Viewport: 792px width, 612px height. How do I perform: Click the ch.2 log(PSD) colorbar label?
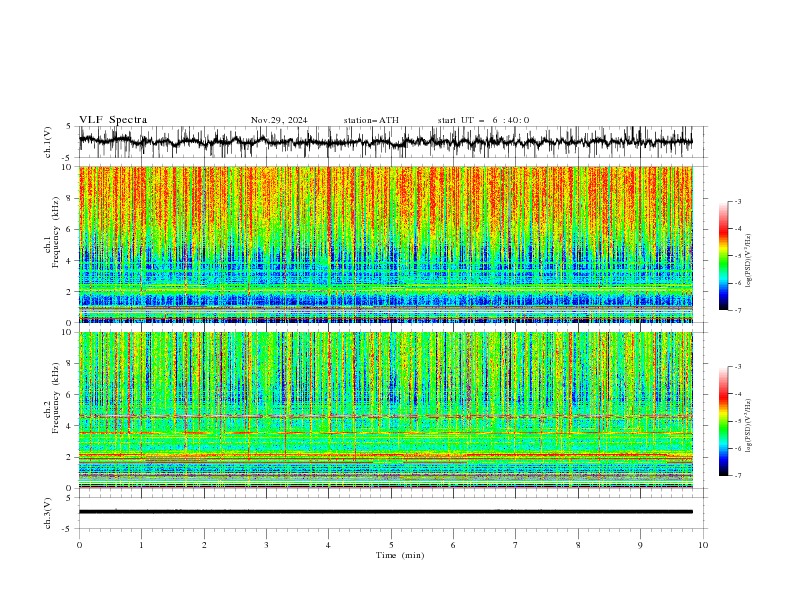[748, 425]
